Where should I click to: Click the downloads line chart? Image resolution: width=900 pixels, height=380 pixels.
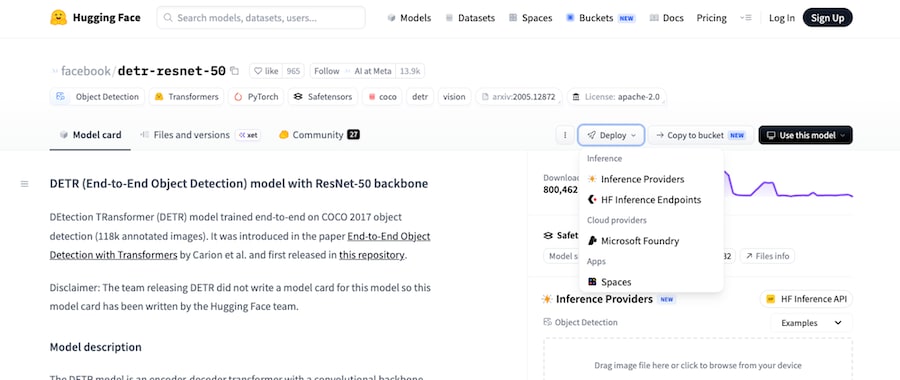click(788, 185)
